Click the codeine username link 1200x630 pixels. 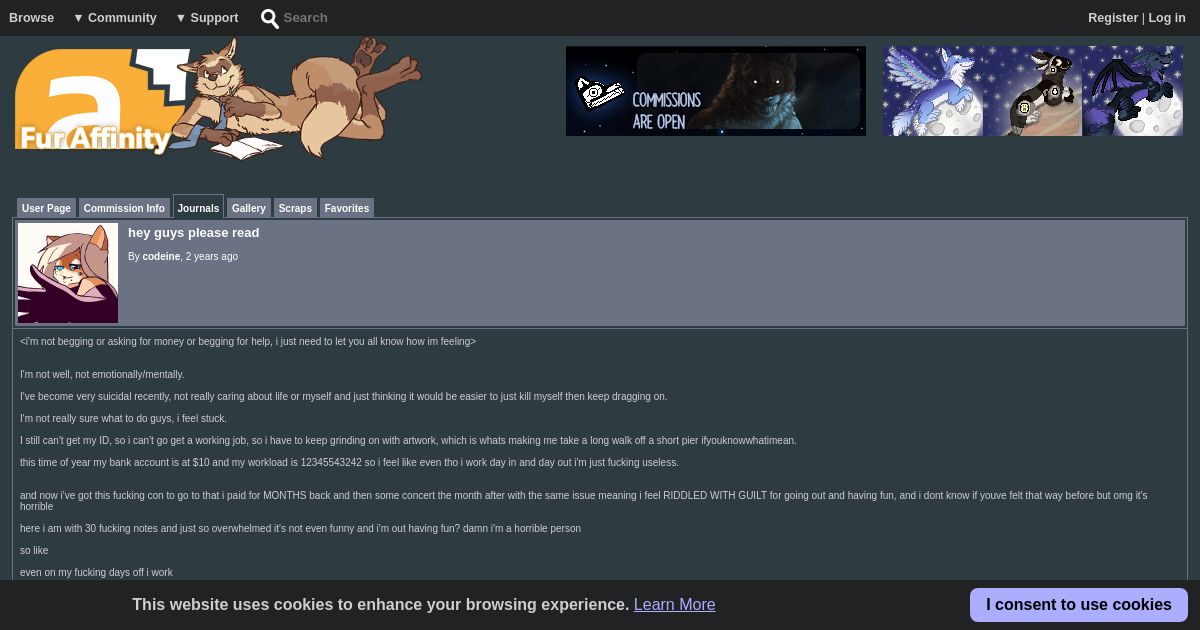tap(161, 257)
